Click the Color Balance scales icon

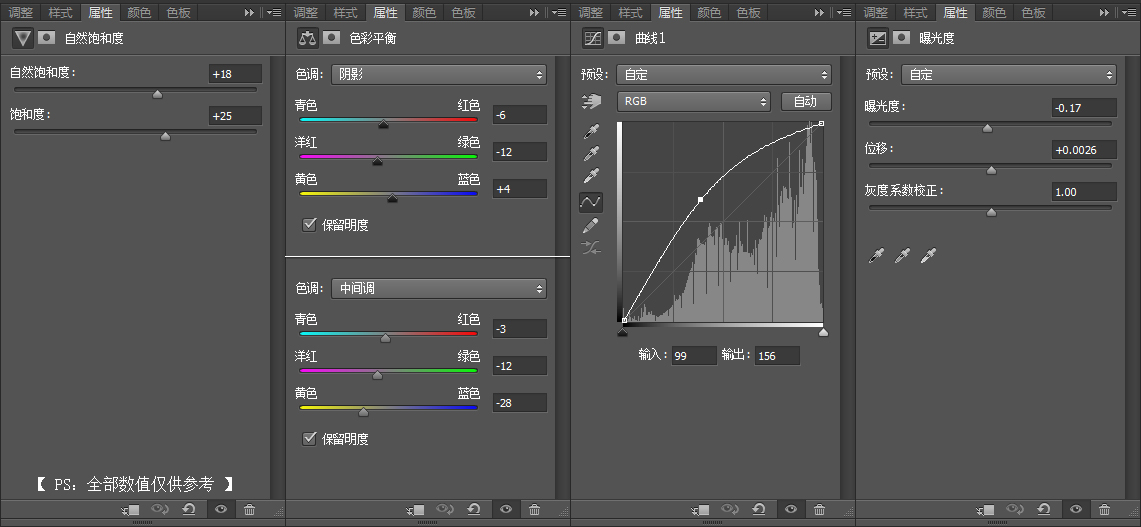coord(308,38)
